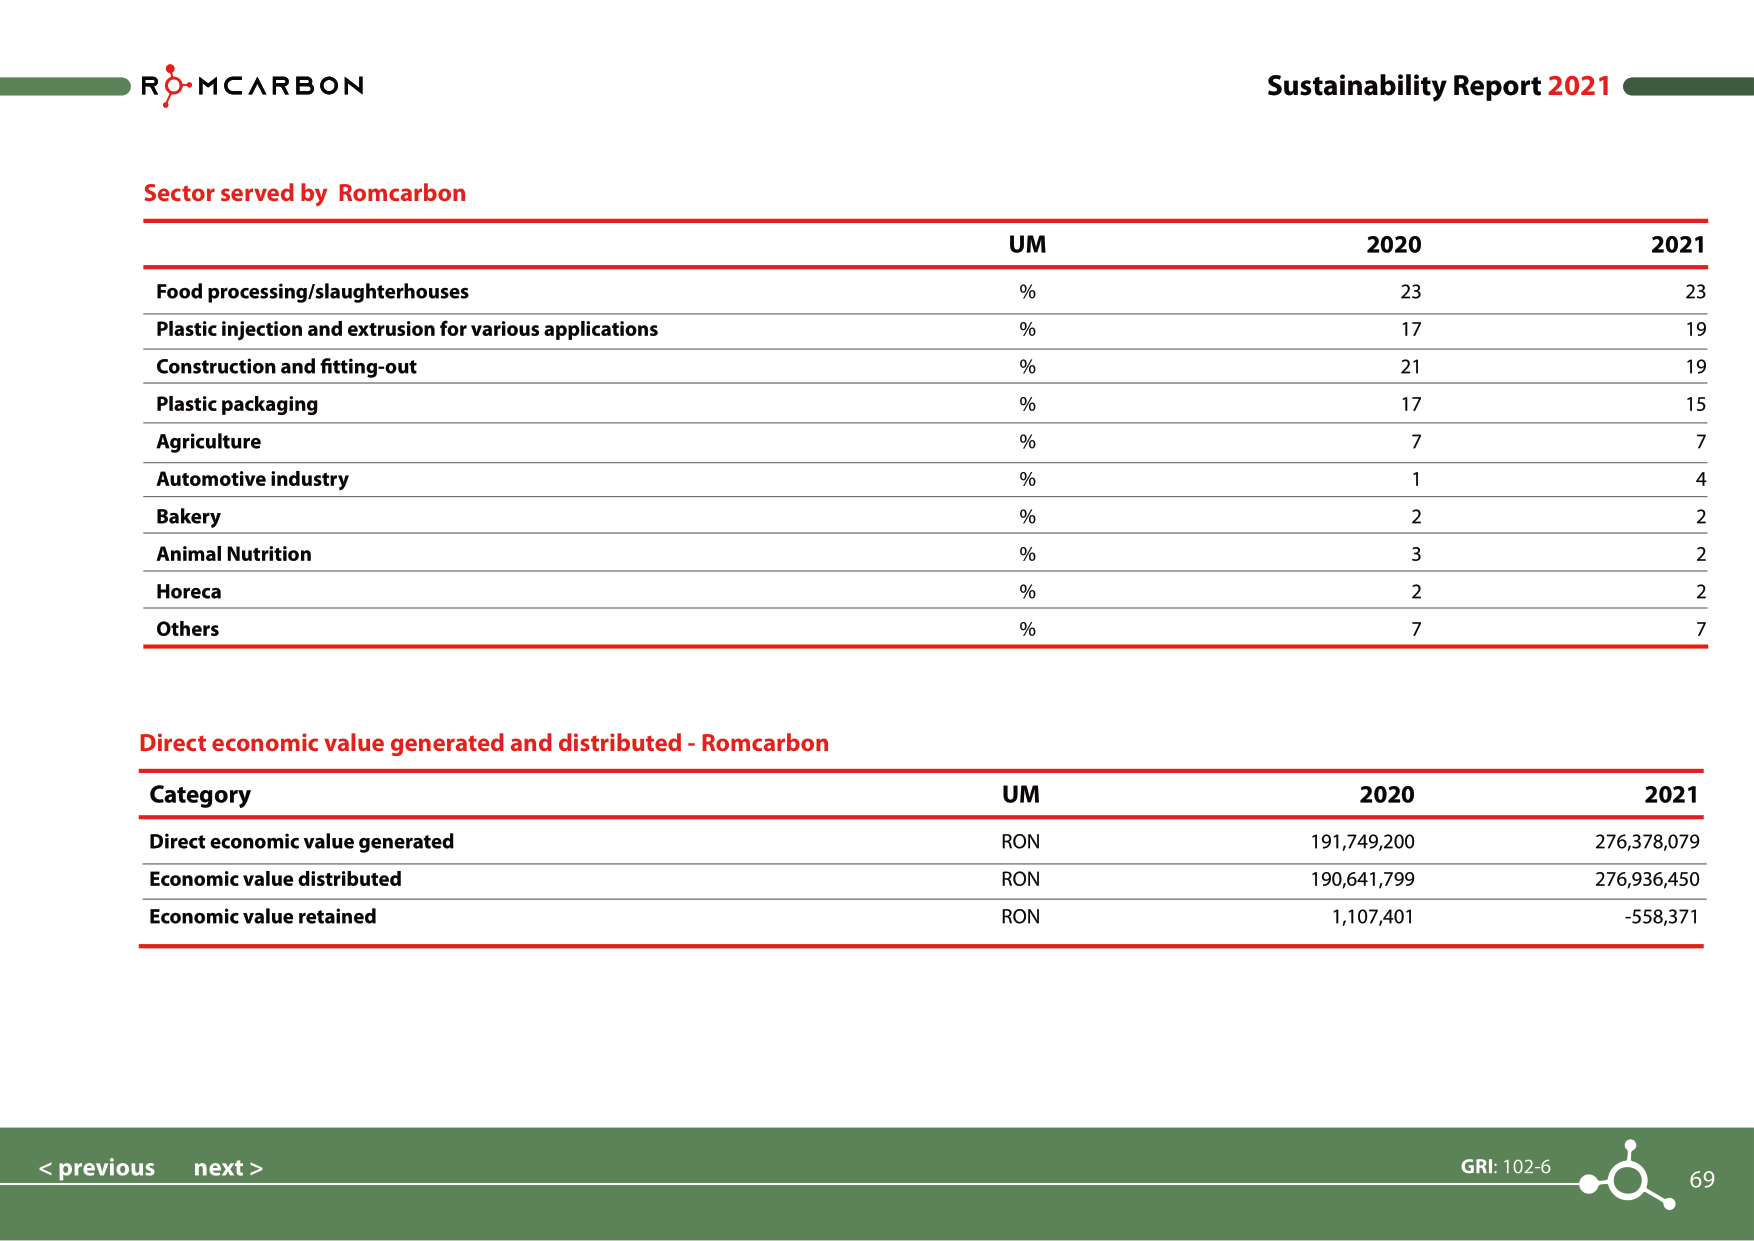Screen dimensions: 1754x1241
Task: Click the green bar next to Sustainability Report 2021
Action: tap(1690, 86)
